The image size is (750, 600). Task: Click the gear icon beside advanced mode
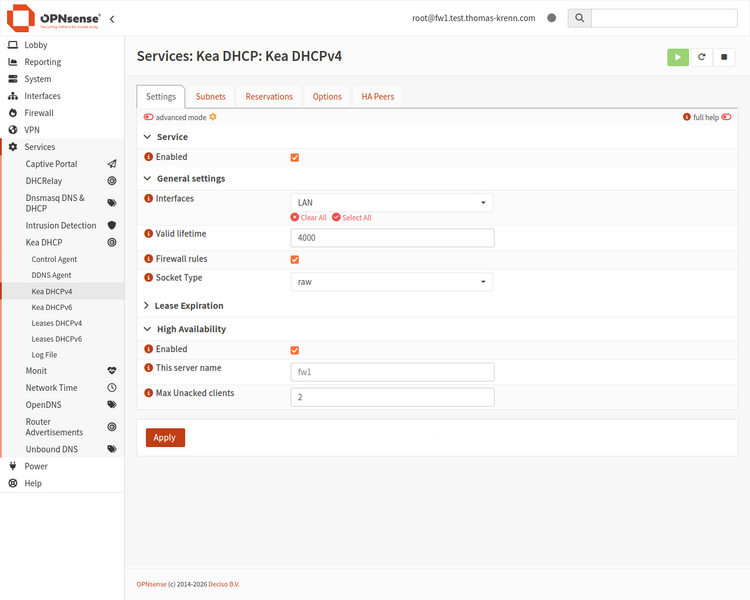[213, 117]
